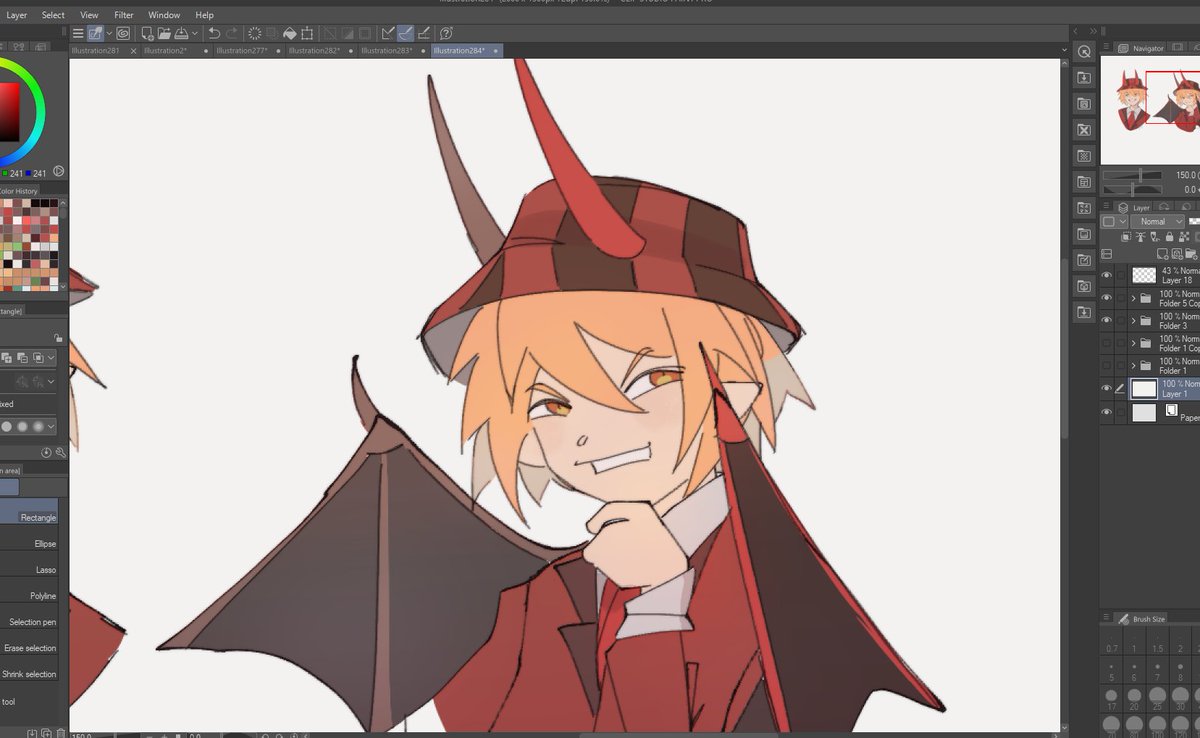Expand Folder 1 Copy layer folder
Screen dimensions: 1200x738
pyautogui.click(x=1133, y=343)
